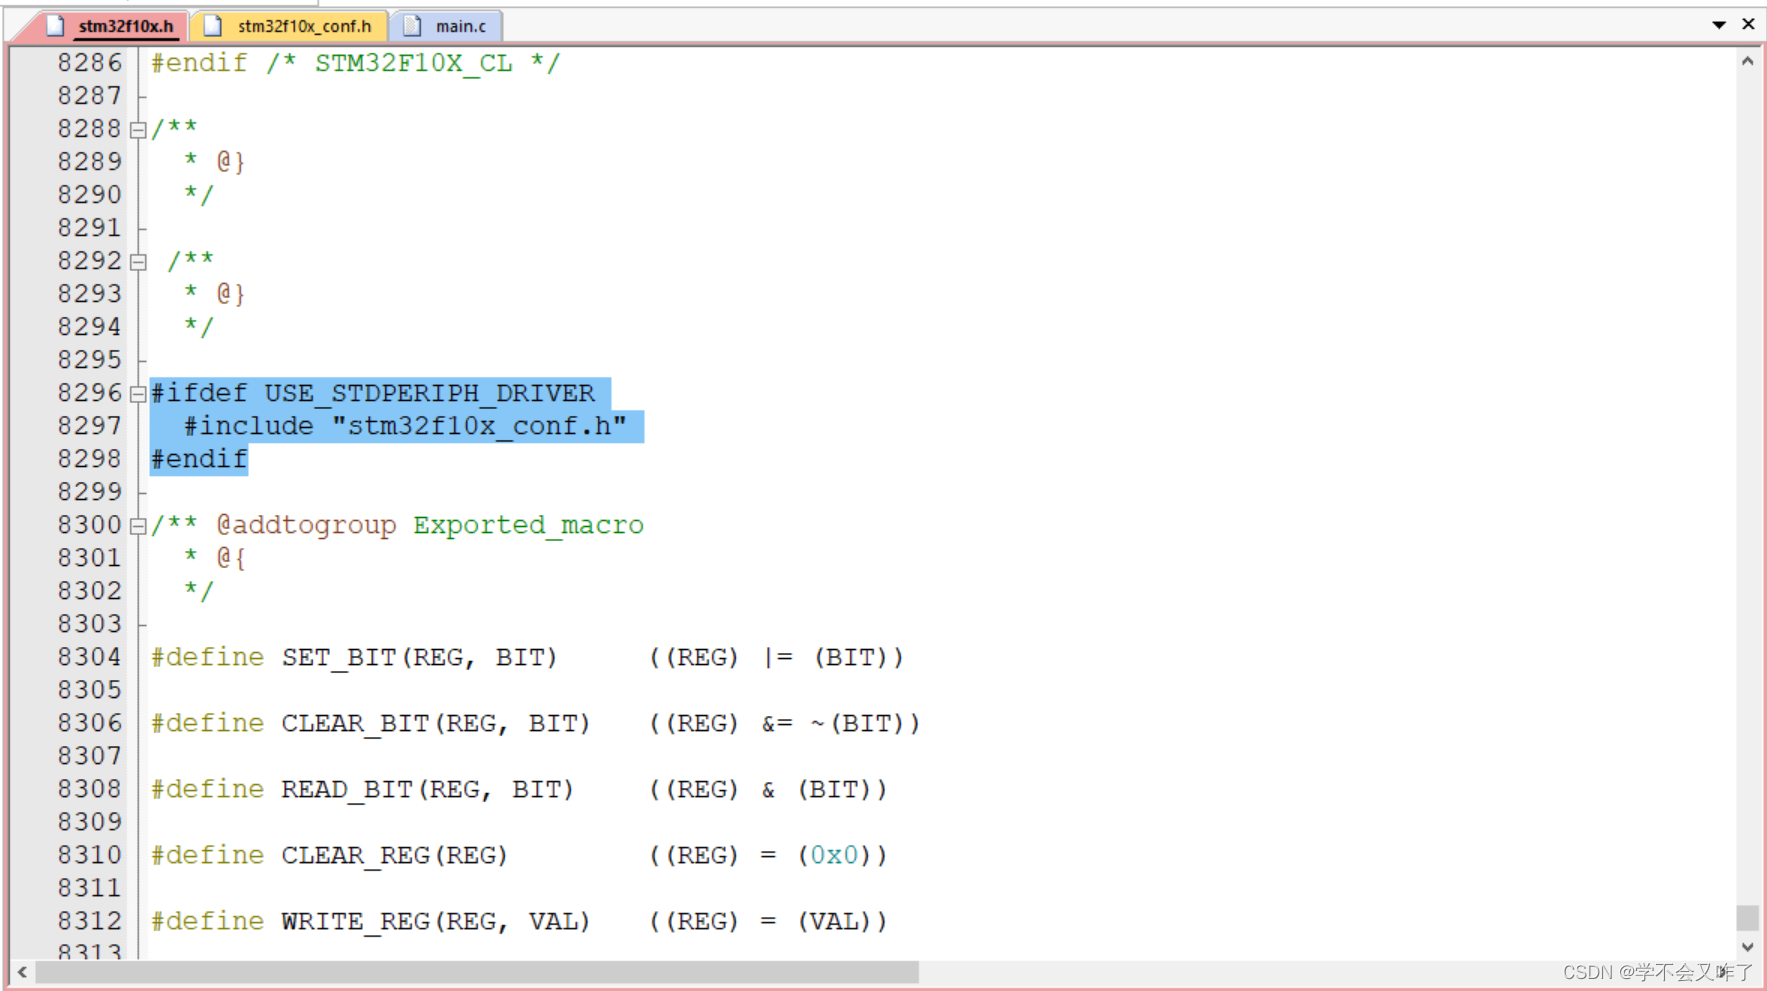This screenshot has width=1767, height=991.
Task: Close the active editor tab
Action: (x=1748, y=24)
